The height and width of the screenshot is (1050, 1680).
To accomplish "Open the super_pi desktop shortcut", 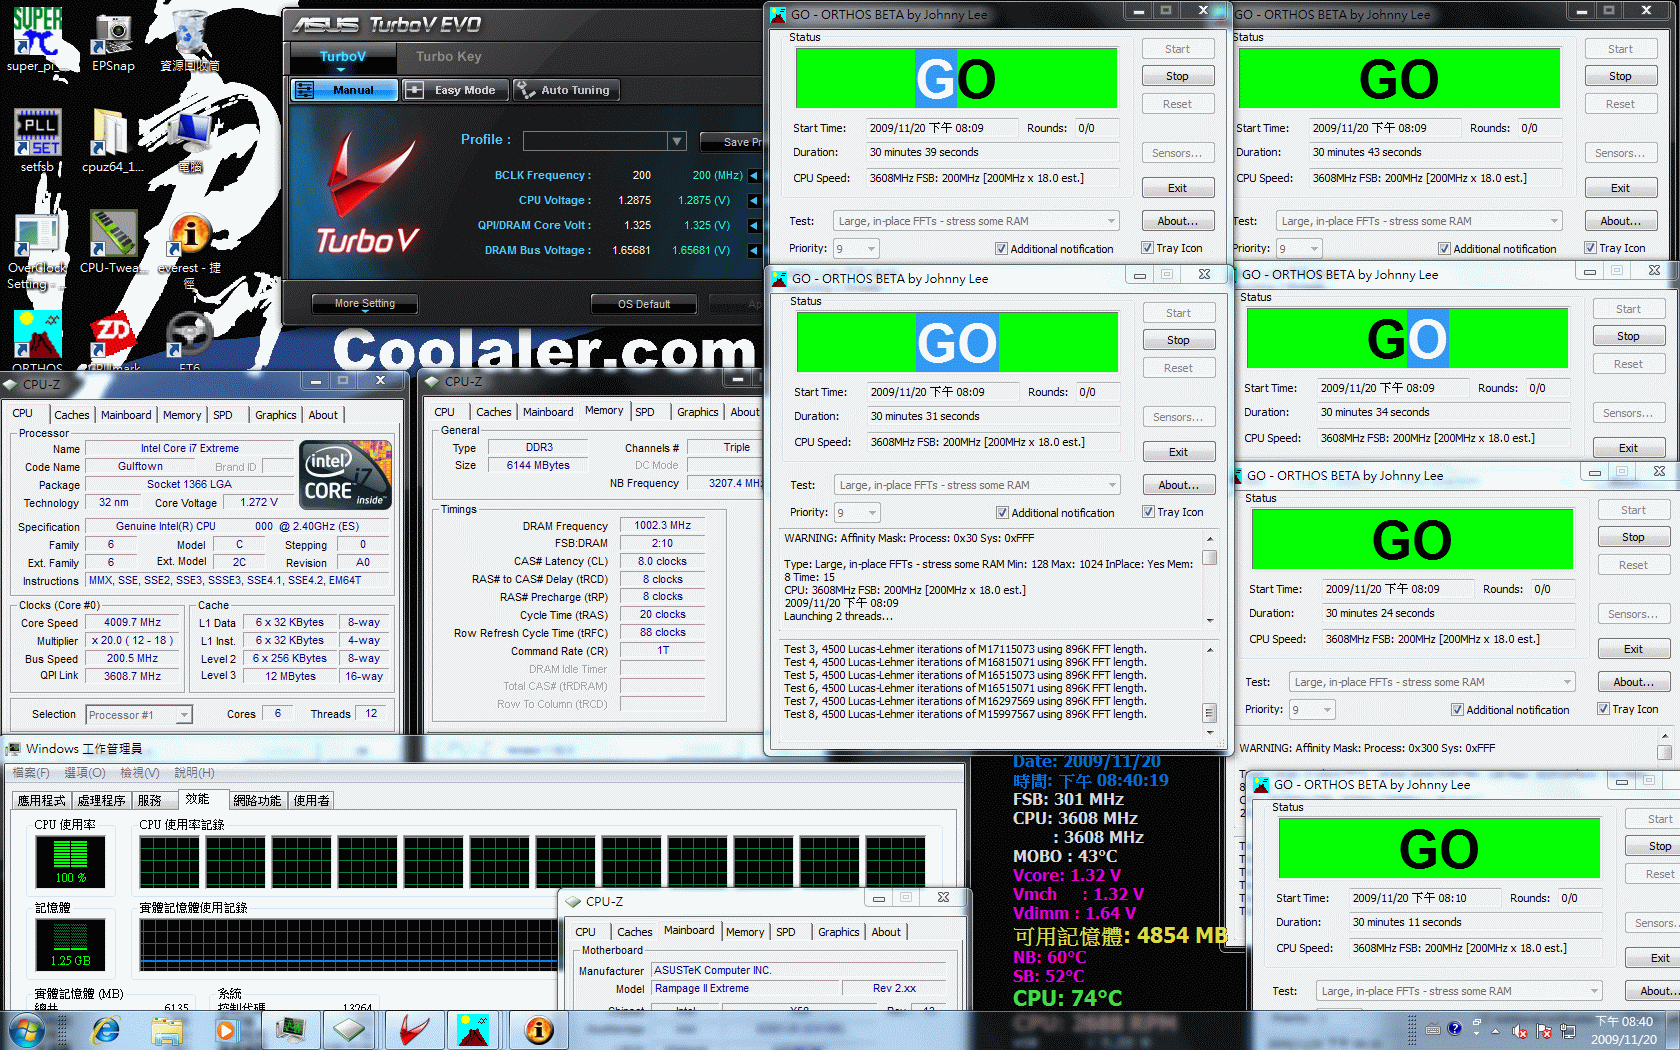I will pyautogui.click(x=37, y=38).
